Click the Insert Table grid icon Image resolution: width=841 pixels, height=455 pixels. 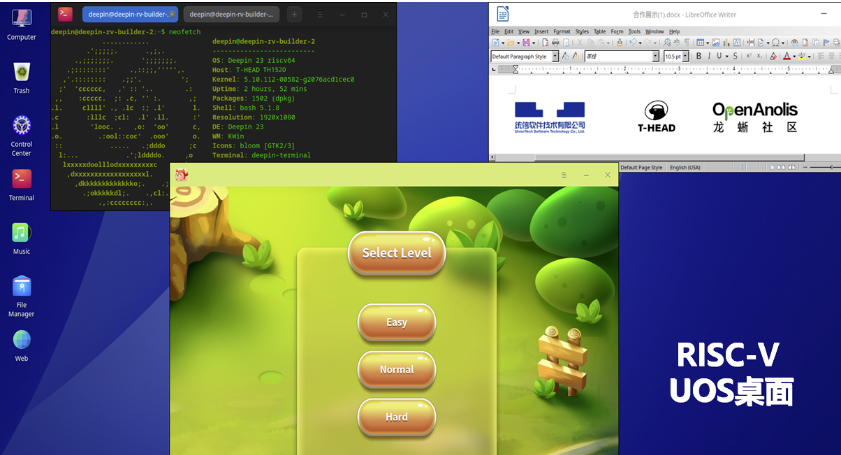pyautogui.click(x=700, y=42)
